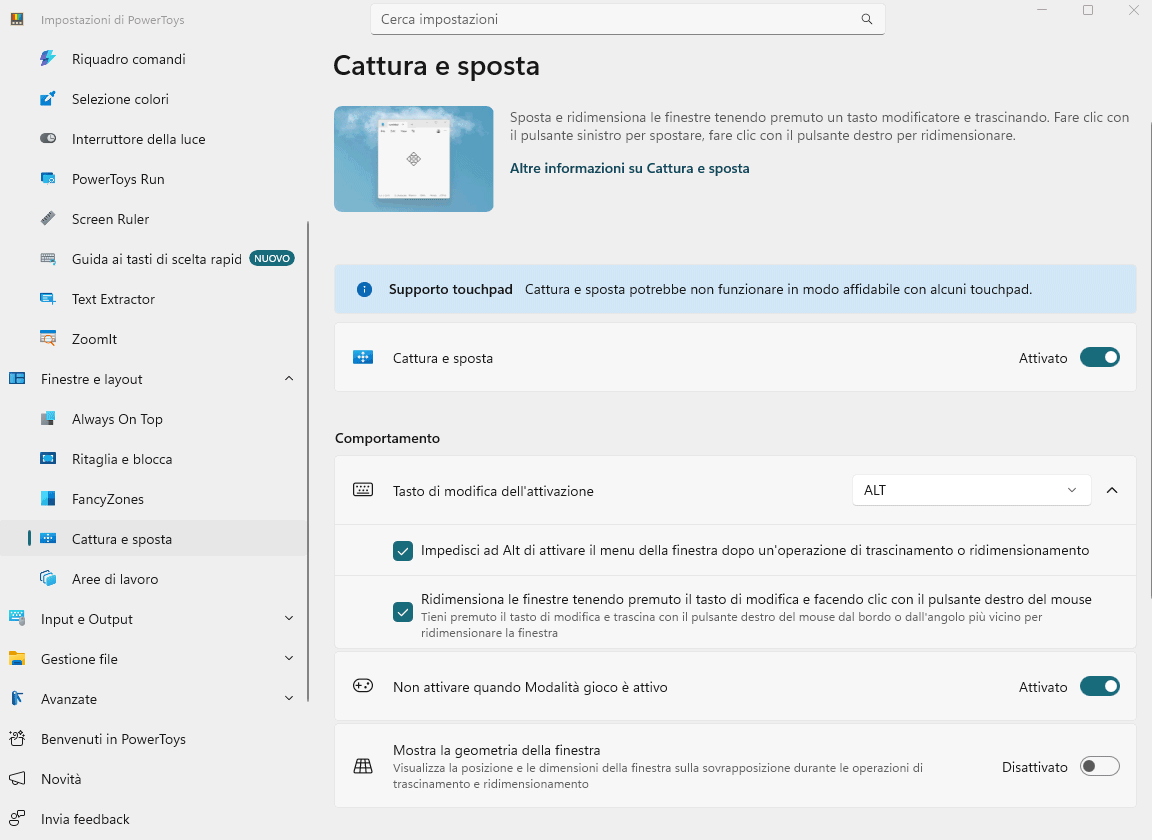The image size is (1152, 840).
Task: Select the ZoomIt sidebar label
Action: (94, 339)
